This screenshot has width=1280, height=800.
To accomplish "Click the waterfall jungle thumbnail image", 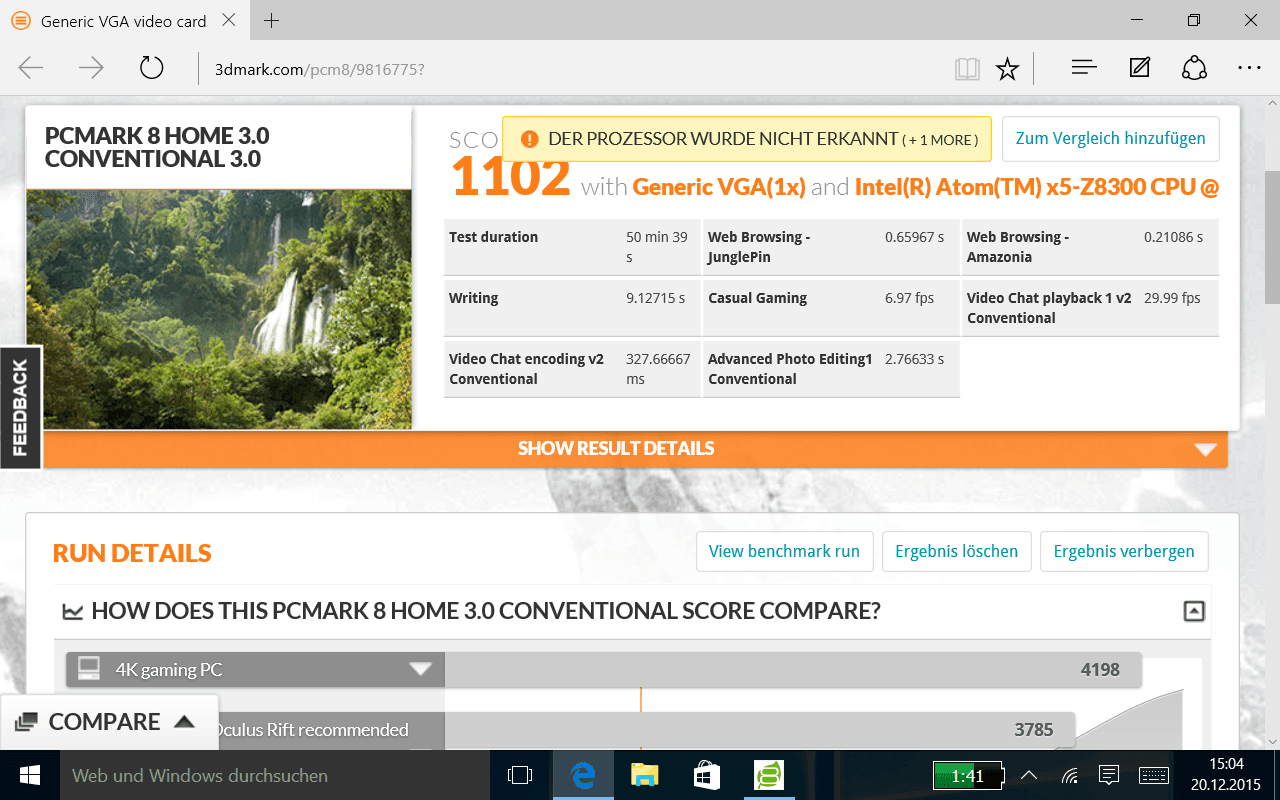I will click(x=219, y=309).
